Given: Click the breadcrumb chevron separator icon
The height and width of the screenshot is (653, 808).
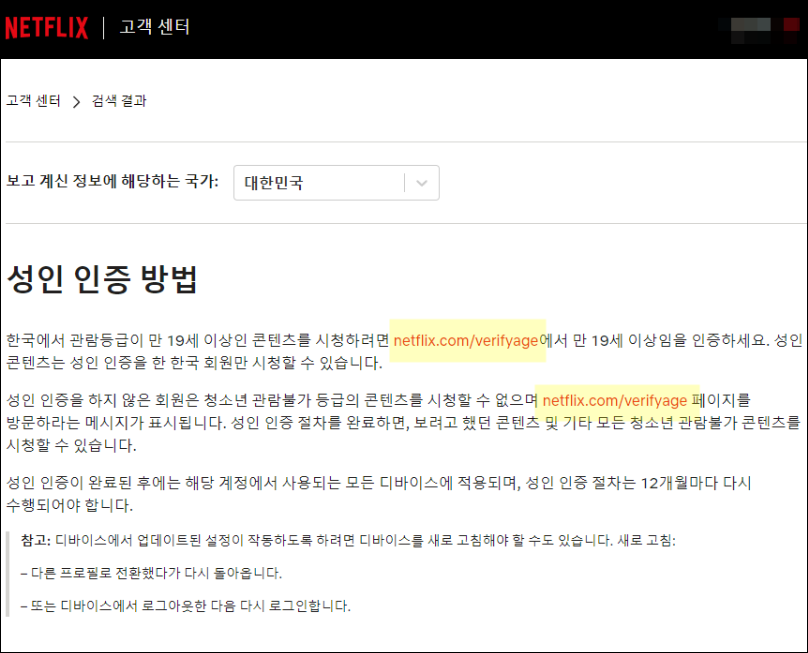Looking at the screenshot, I should click(76, 102).
